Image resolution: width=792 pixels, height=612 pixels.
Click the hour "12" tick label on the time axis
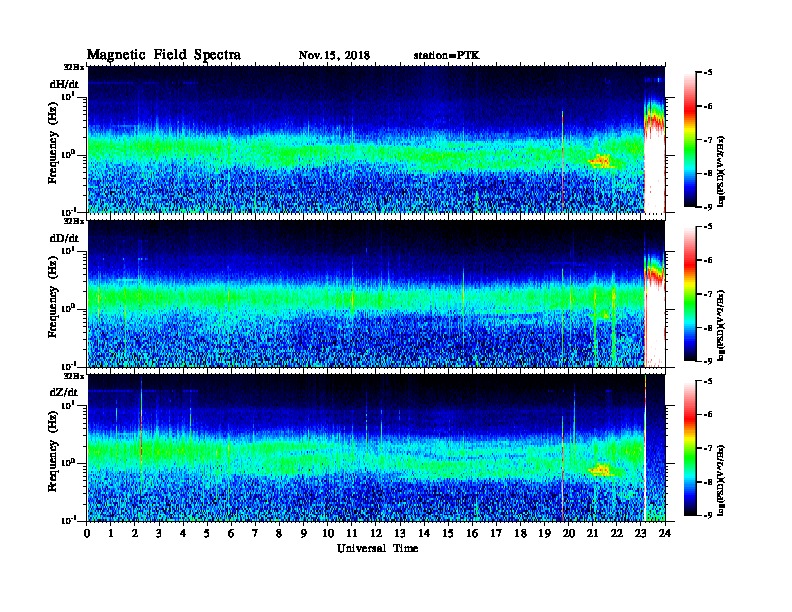point(376,533)
